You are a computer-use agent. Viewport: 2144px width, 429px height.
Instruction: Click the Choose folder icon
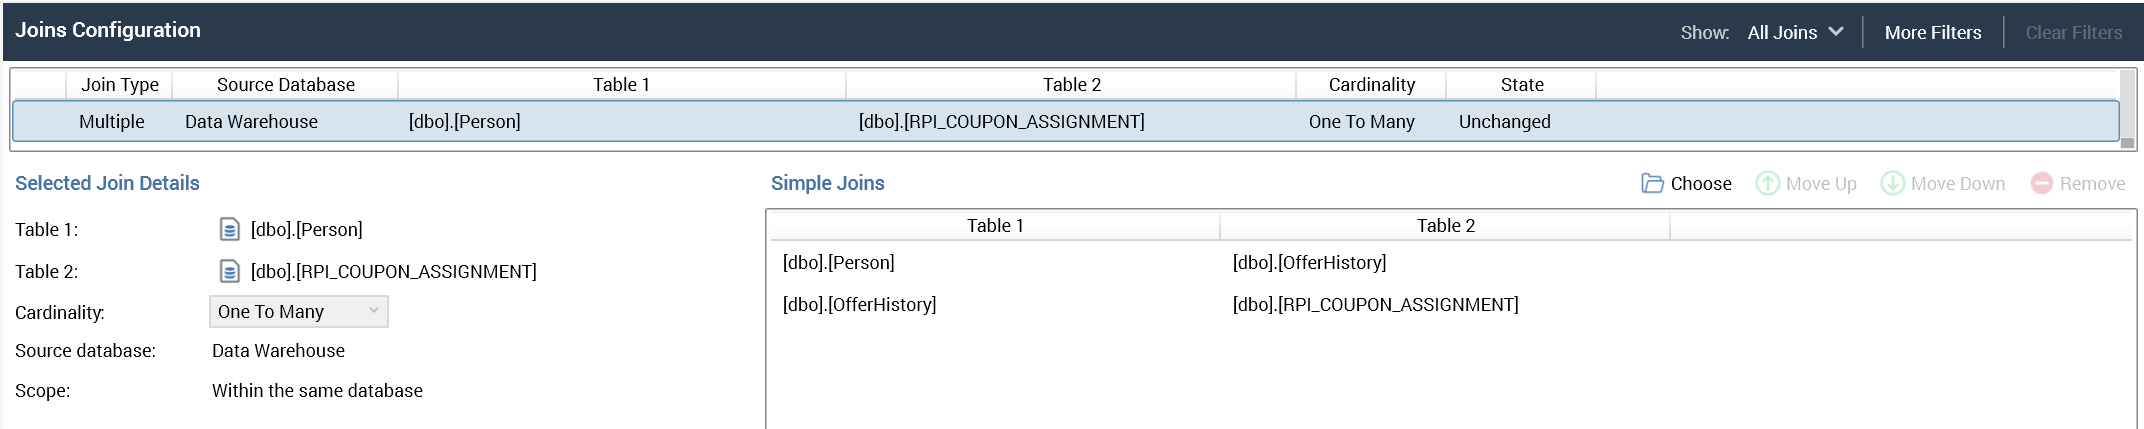pos(1652,184)
